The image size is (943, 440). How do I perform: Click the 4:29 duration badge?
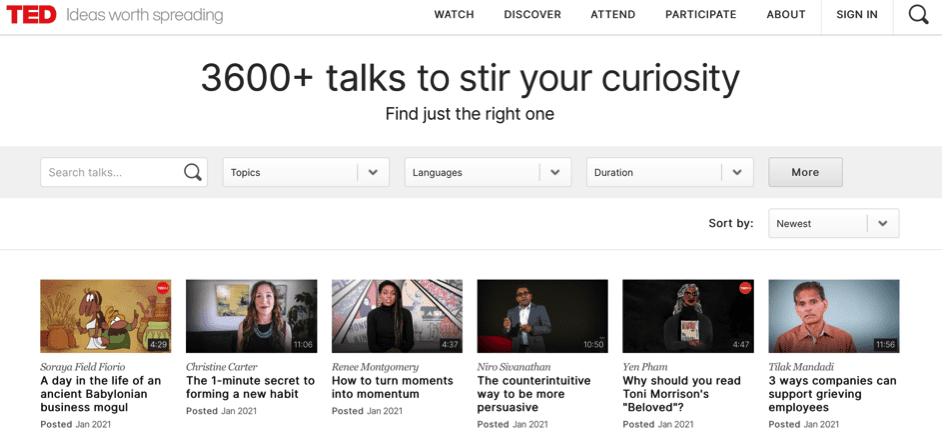point(158,345)
